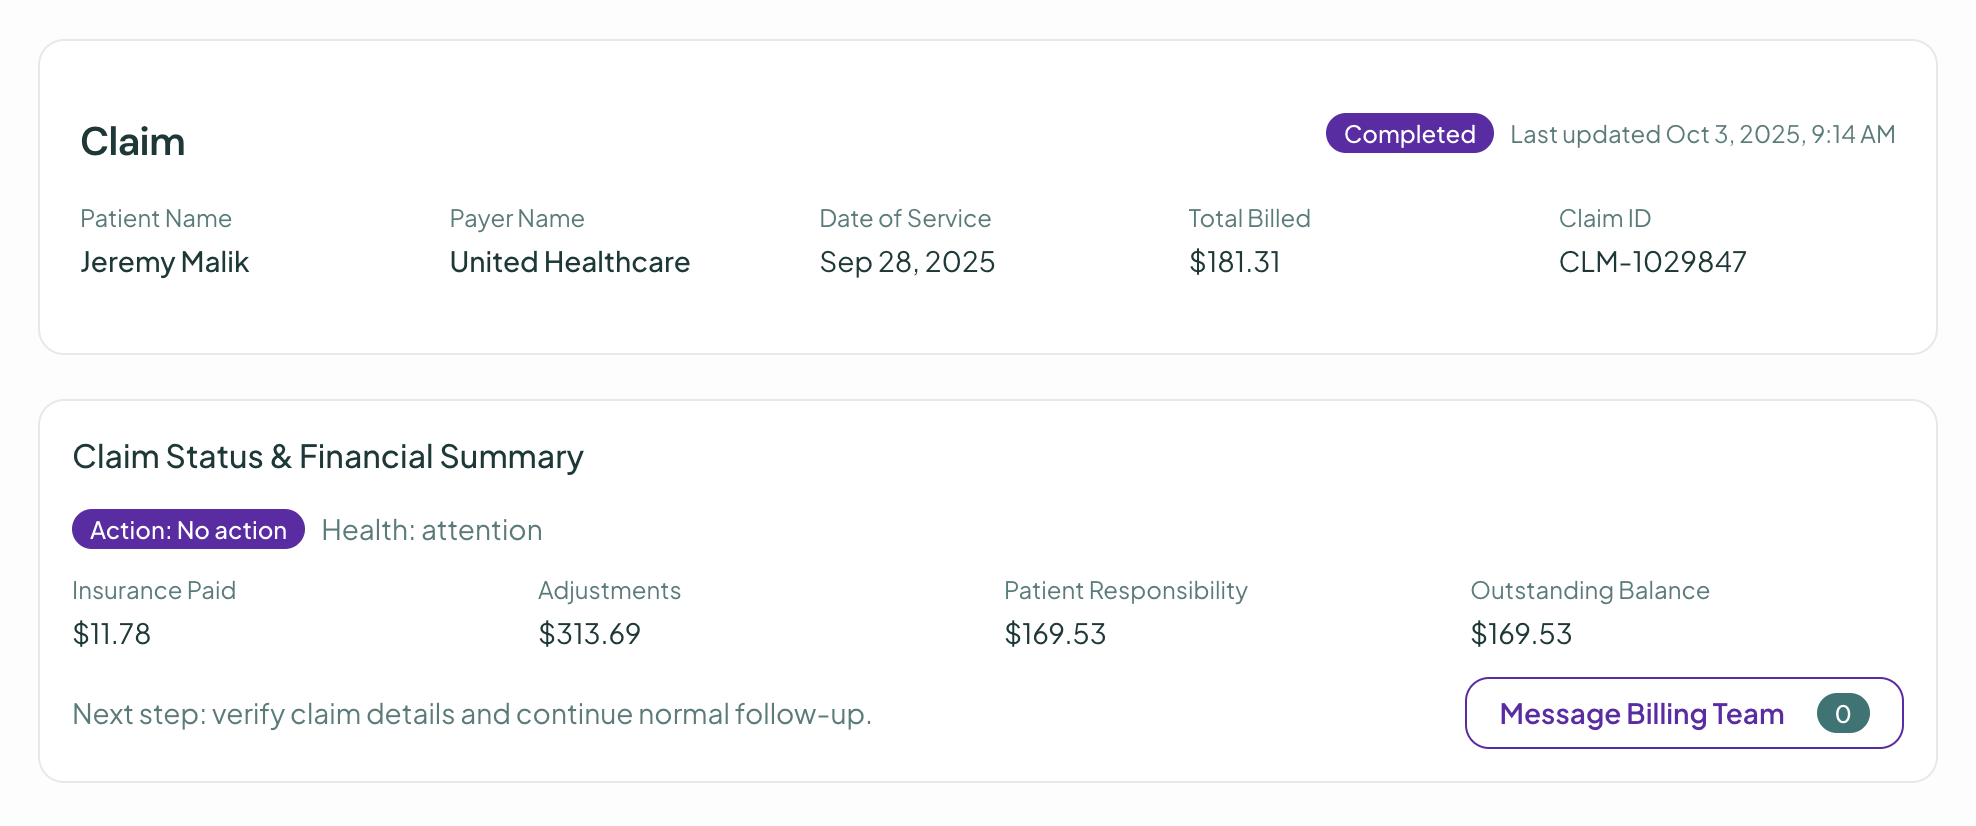The height and width of the screenshot is (826, 1976).
Task: Click the Last updated Oct 3 timestamp
Action: click(1702, 133)
